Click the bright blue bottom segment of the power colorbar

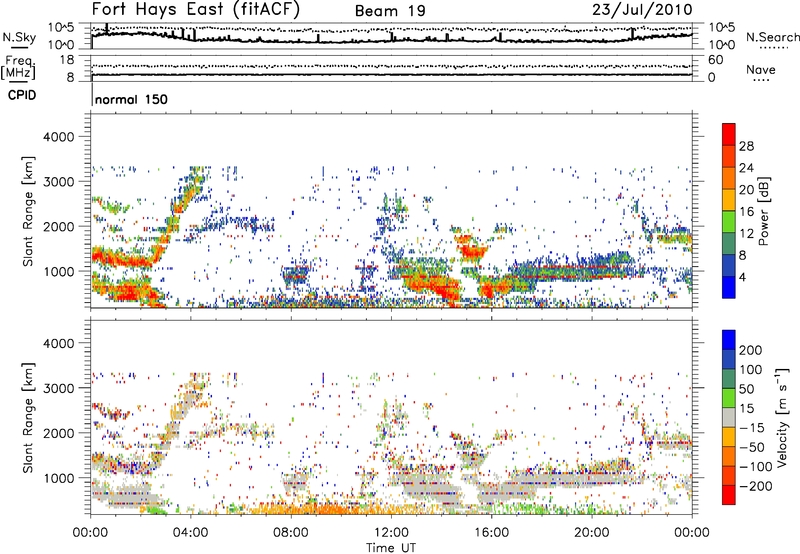click(729, 287)
